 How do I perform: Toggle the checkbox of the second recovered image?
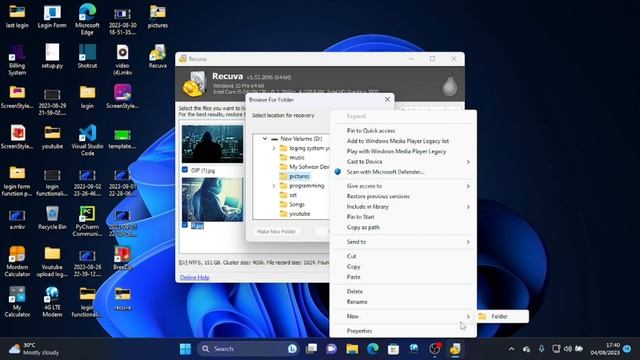[185, 225]
